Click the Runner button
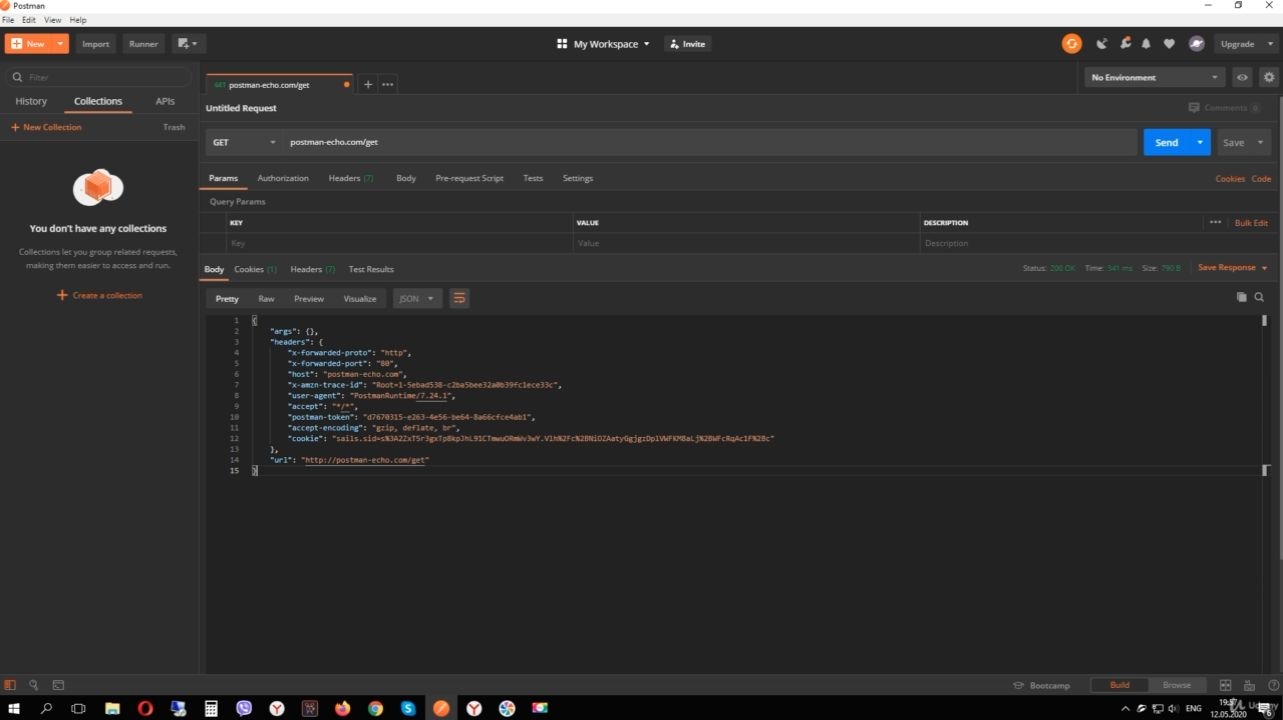This screenshot has width=1283, height=720. 143,44
